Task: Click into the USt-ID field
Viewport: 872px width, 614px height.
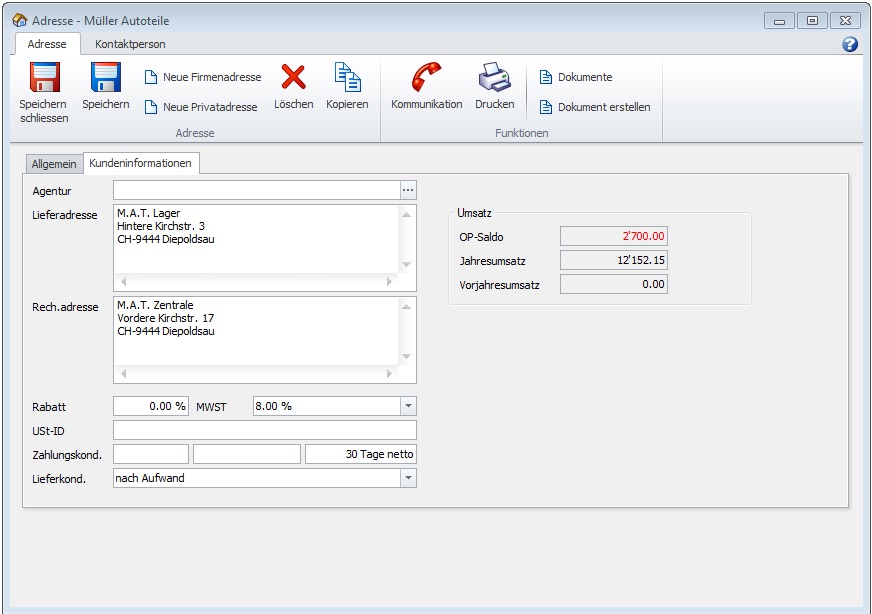Action: 264,430
